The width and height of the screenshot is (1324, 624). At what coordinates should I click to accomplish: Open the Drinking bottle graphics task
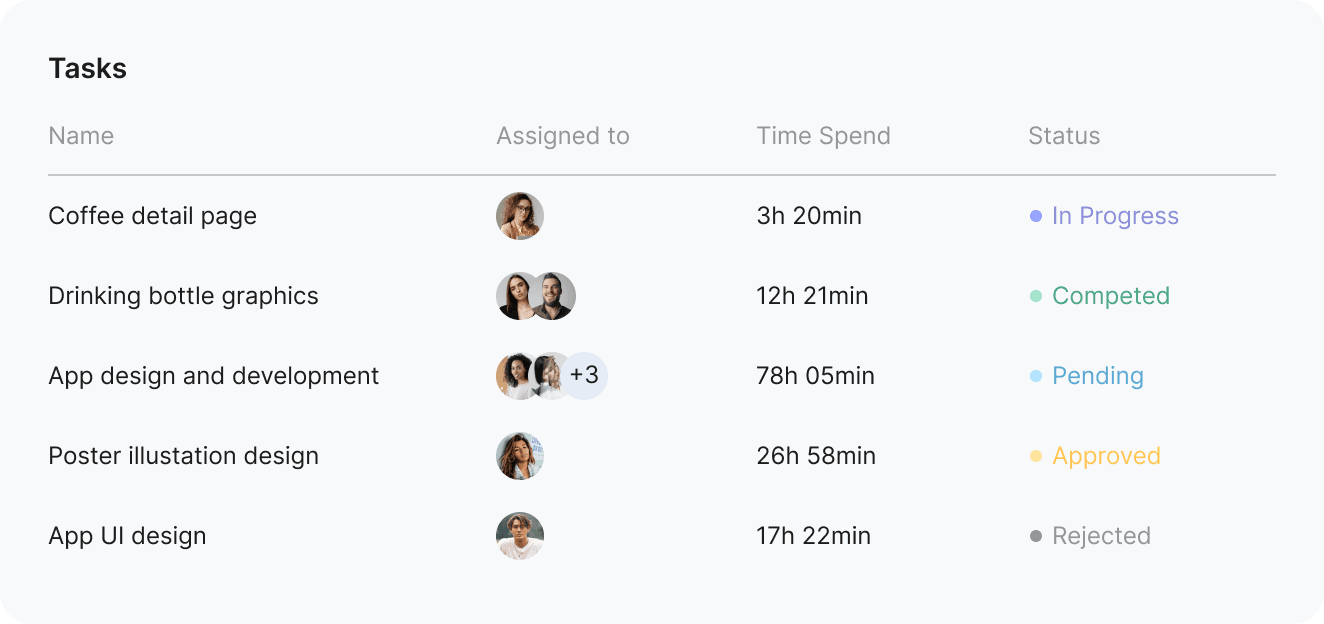point(184,296)
